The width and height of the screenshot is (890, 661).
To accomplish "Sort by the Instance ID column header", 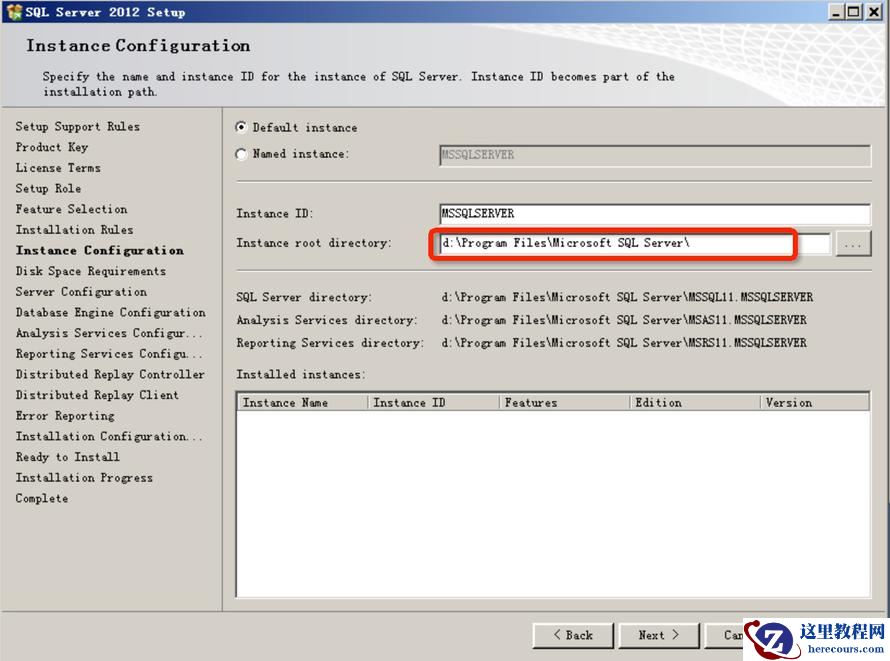I will [x=434, y=402].
